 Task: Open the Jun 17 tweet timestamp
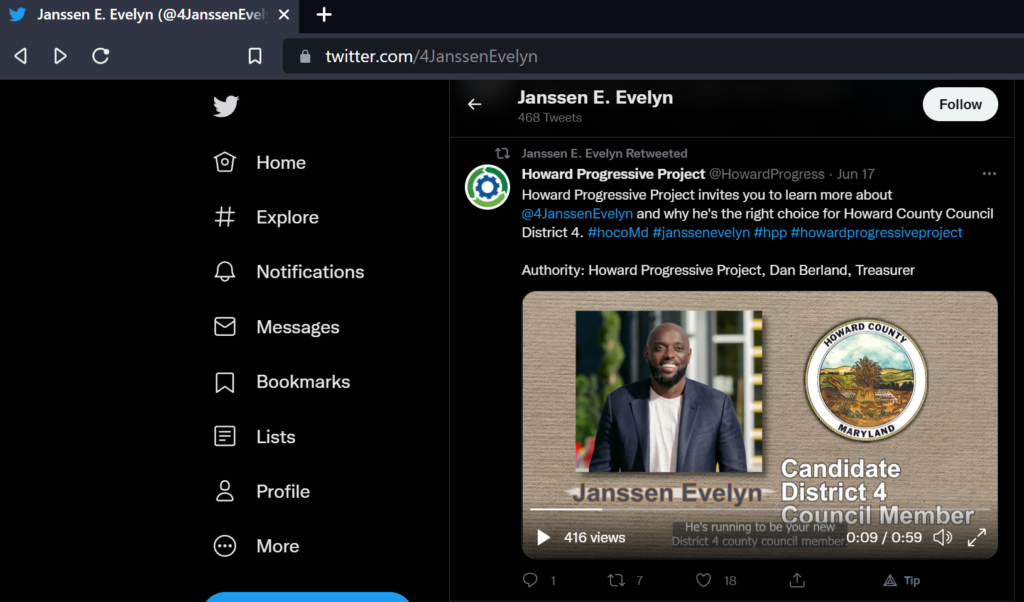coord(856,174)
